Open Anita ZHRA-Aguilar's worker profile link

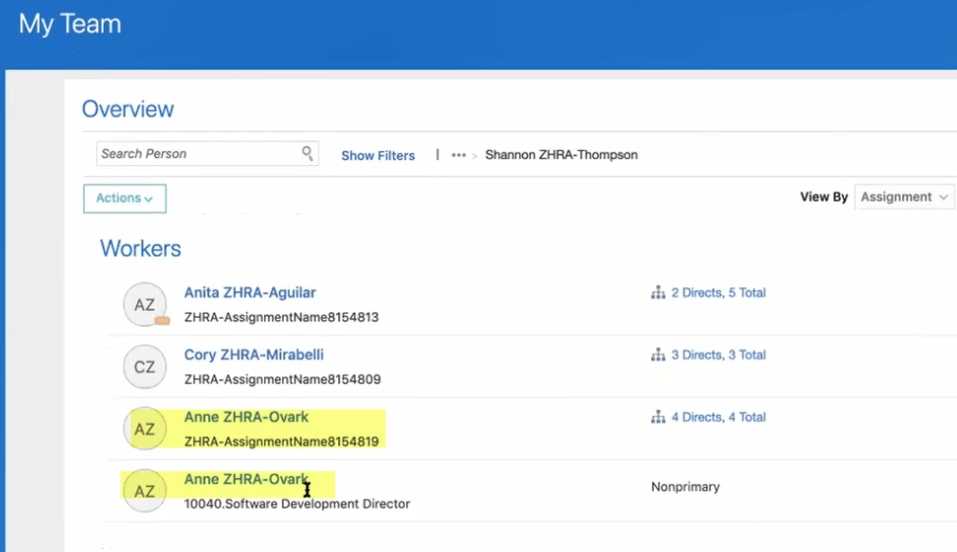point(250,293)
